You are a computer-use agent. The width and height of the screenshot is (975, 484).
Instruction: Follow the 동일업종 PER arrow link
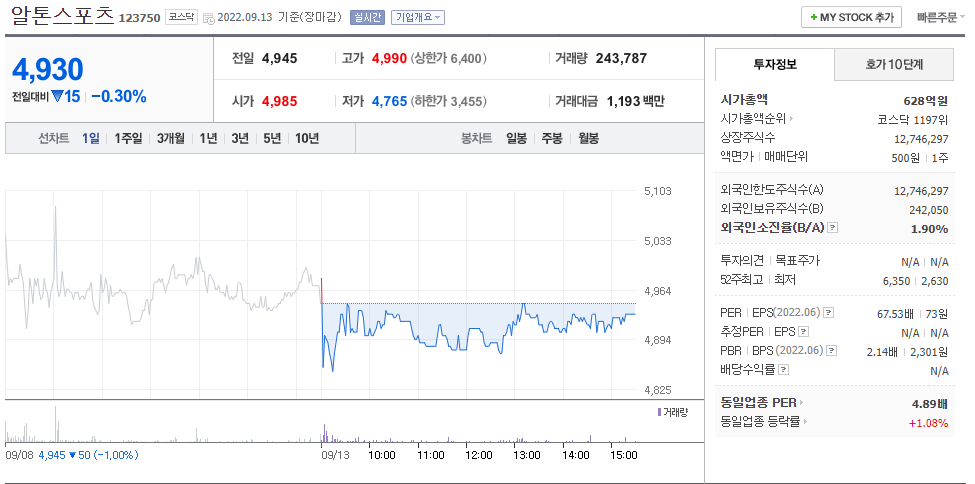802,403
